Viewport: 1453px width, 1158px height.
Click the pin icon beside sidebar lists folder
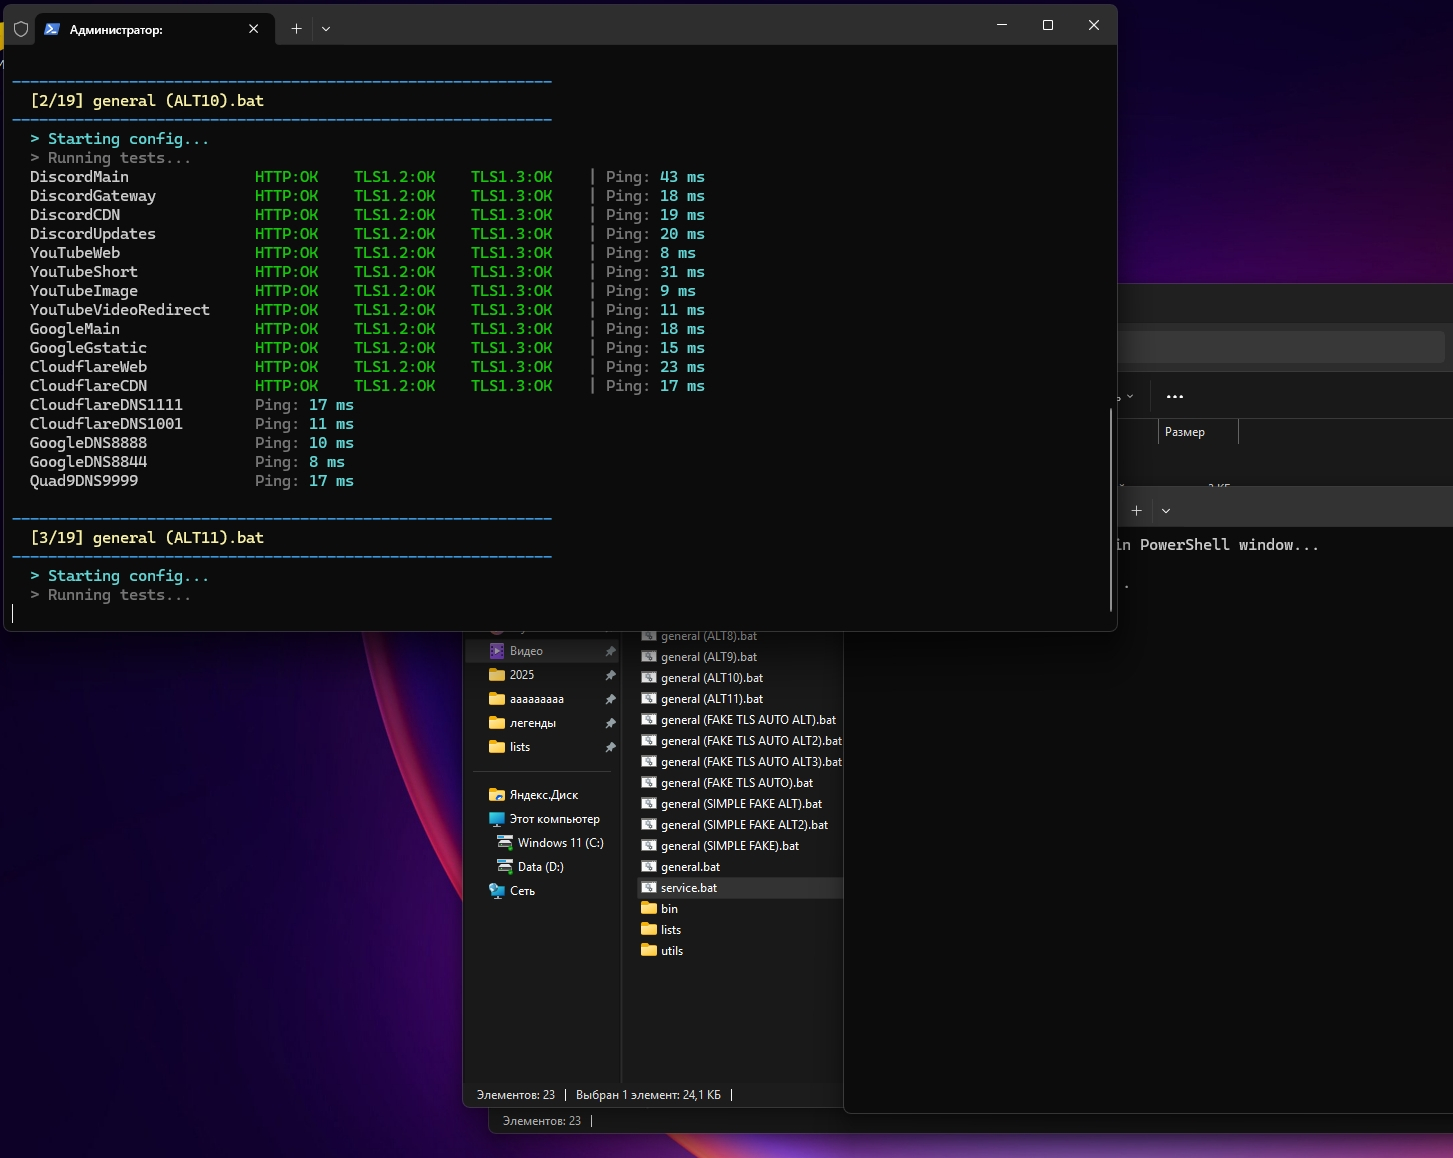610,747
